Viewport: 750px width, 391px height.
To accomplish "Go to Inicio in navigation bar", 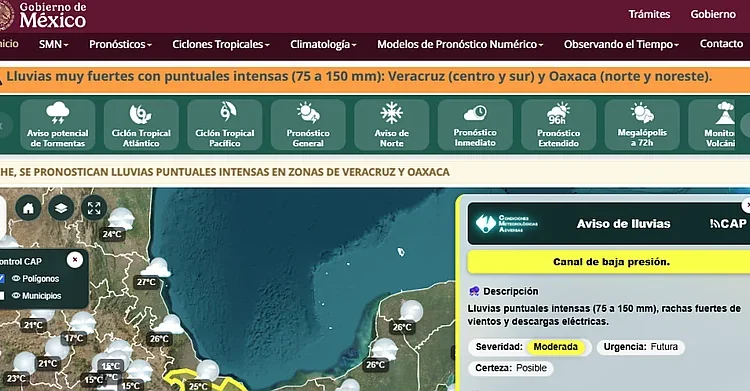I will pos(9,44).
